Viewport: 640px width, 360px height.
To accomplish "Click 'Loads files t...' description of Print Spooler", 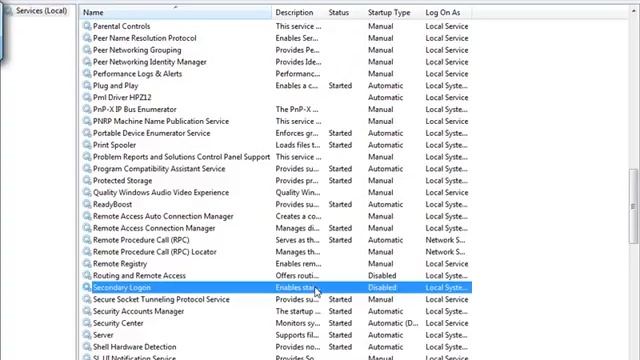I will pos(298,145).
